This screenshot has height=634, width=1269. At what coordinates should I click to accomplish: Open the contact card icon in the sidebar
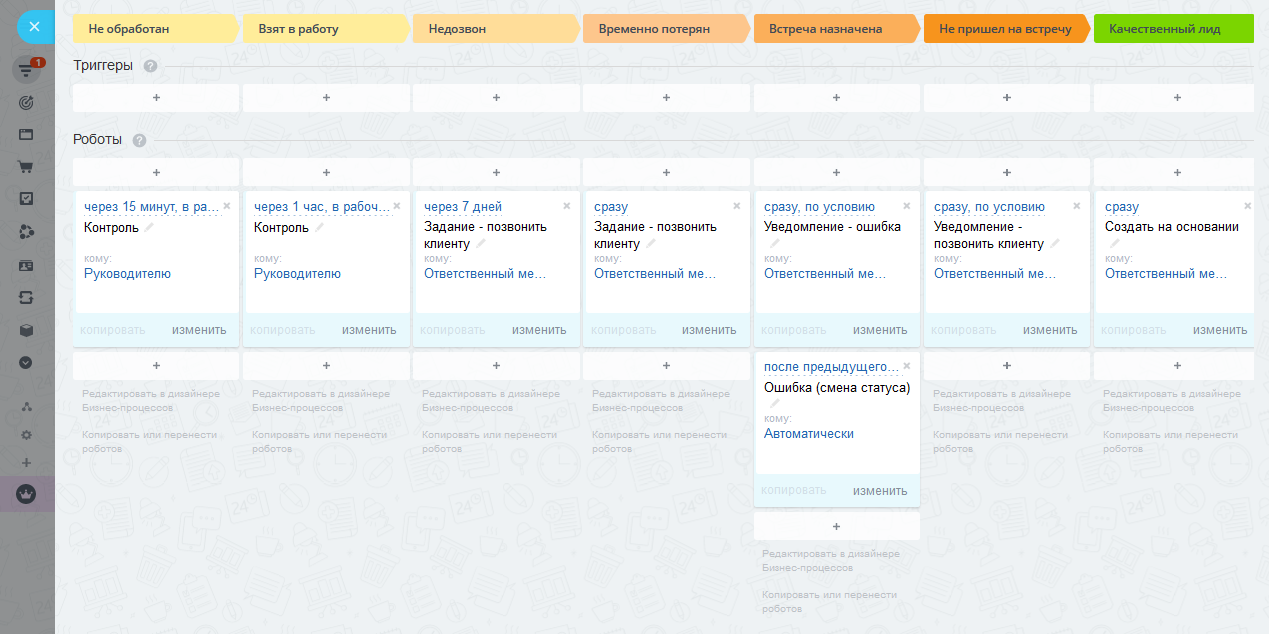27,266
